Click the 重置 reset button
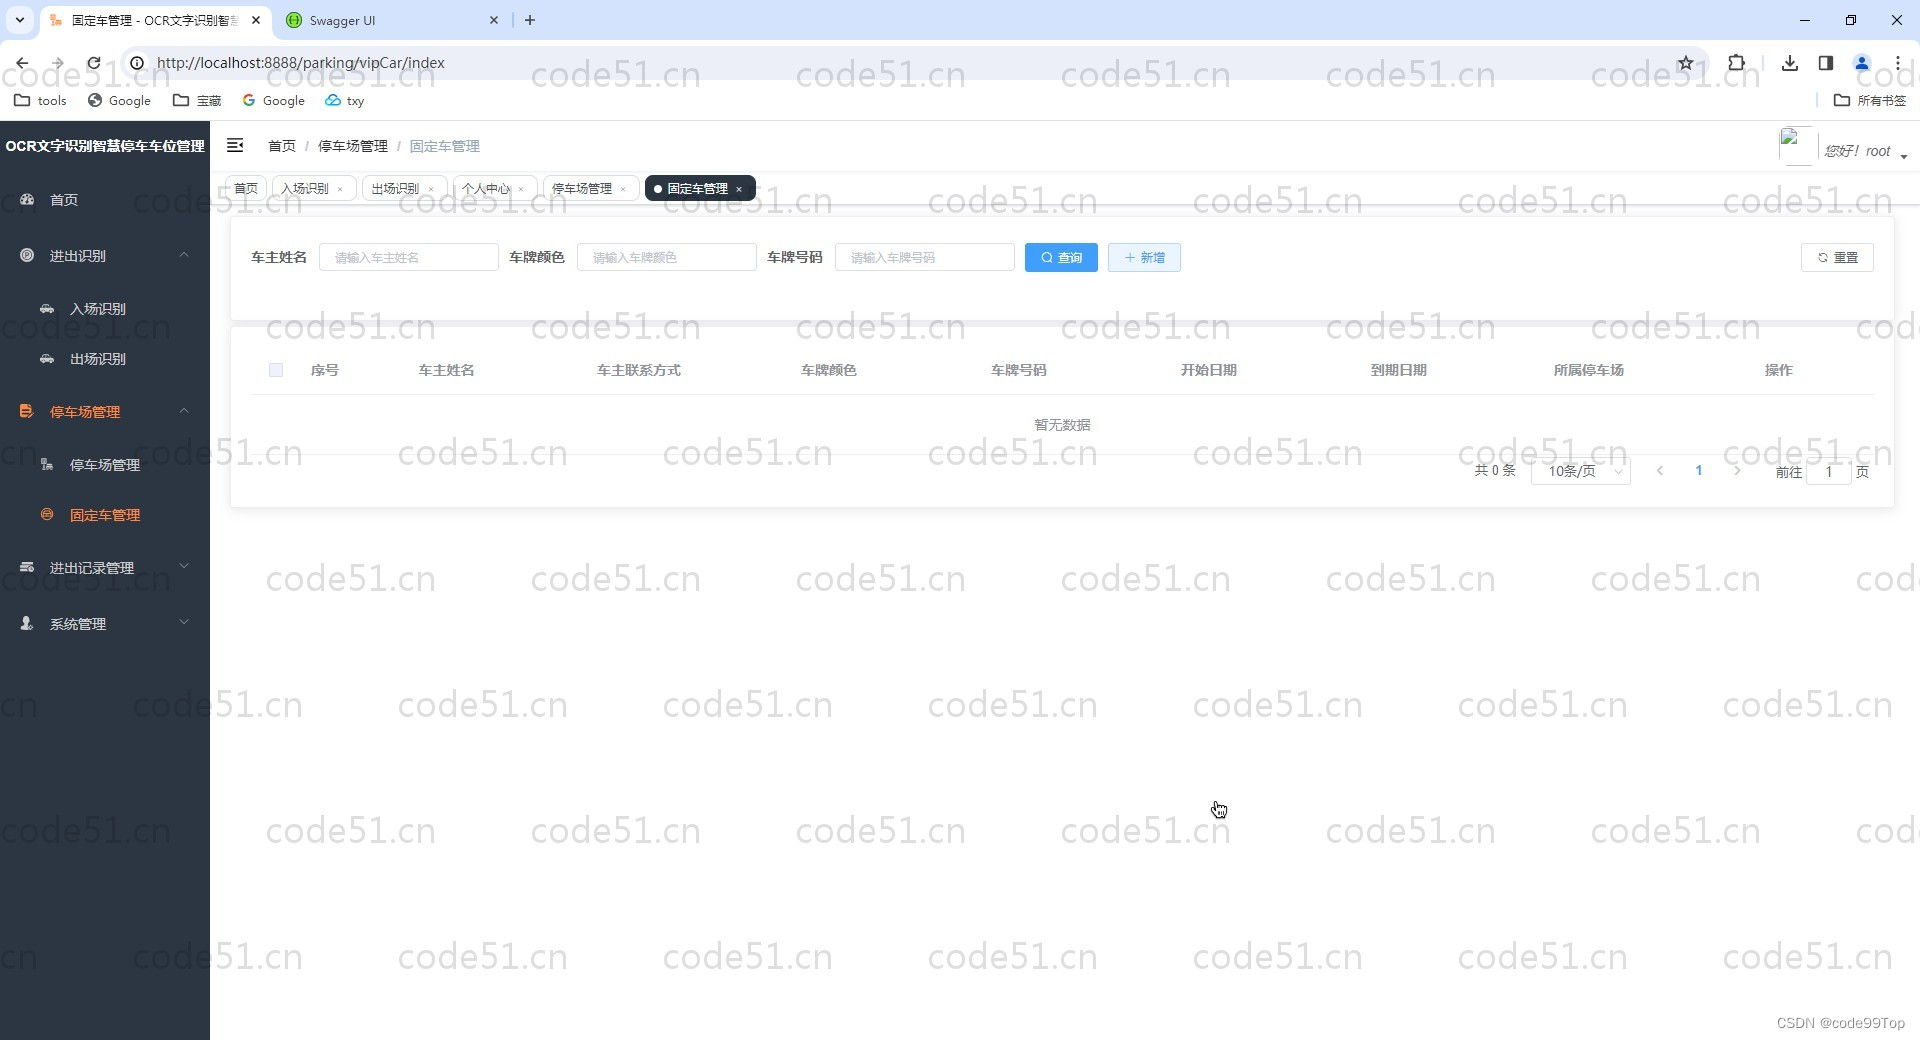The image size is (1920, 1040). (1837, 257)
